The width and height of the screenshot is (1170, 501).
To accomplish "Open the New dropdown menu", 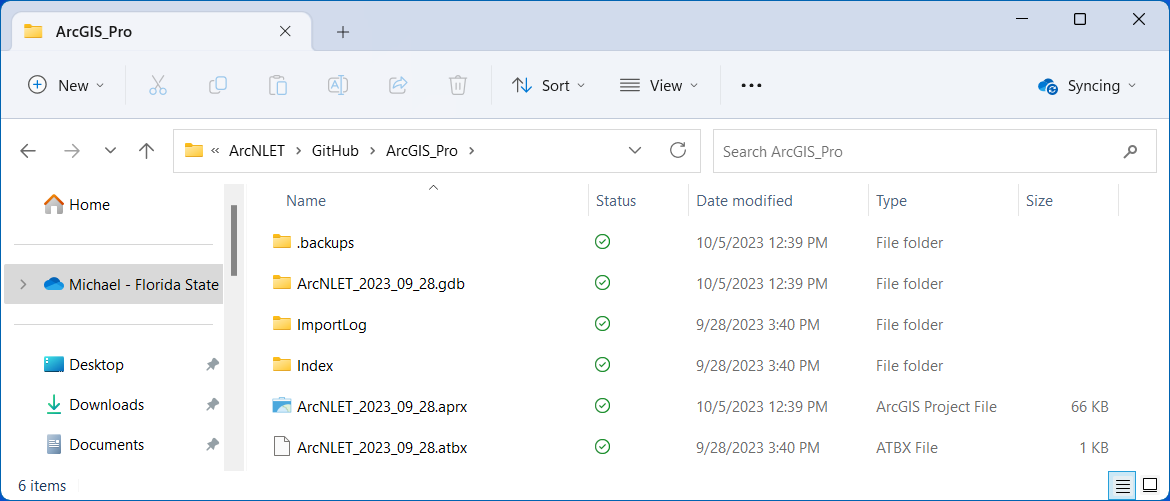I will (x=66, y=85).
